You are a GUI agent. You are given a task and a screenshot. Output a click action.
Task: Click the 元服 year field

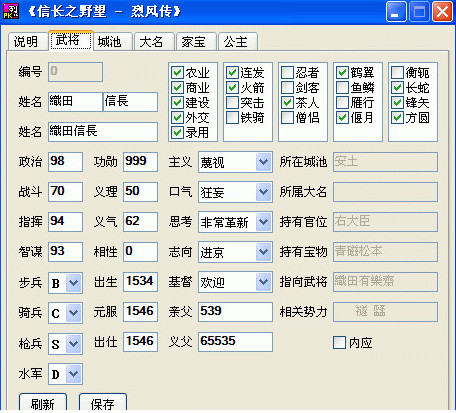140,312
